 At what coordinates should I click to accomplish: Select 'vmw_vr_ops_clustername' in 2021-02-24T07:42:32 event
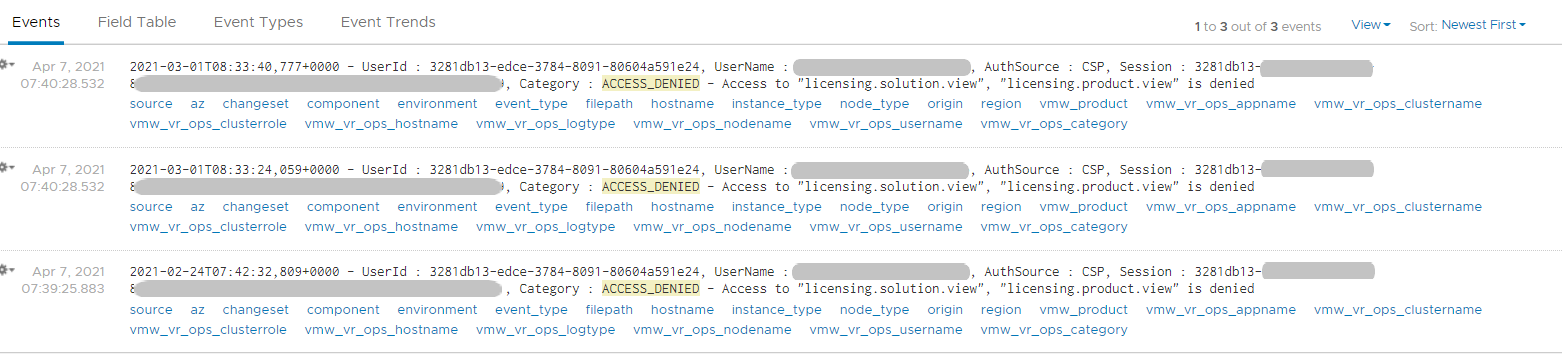1398,309
